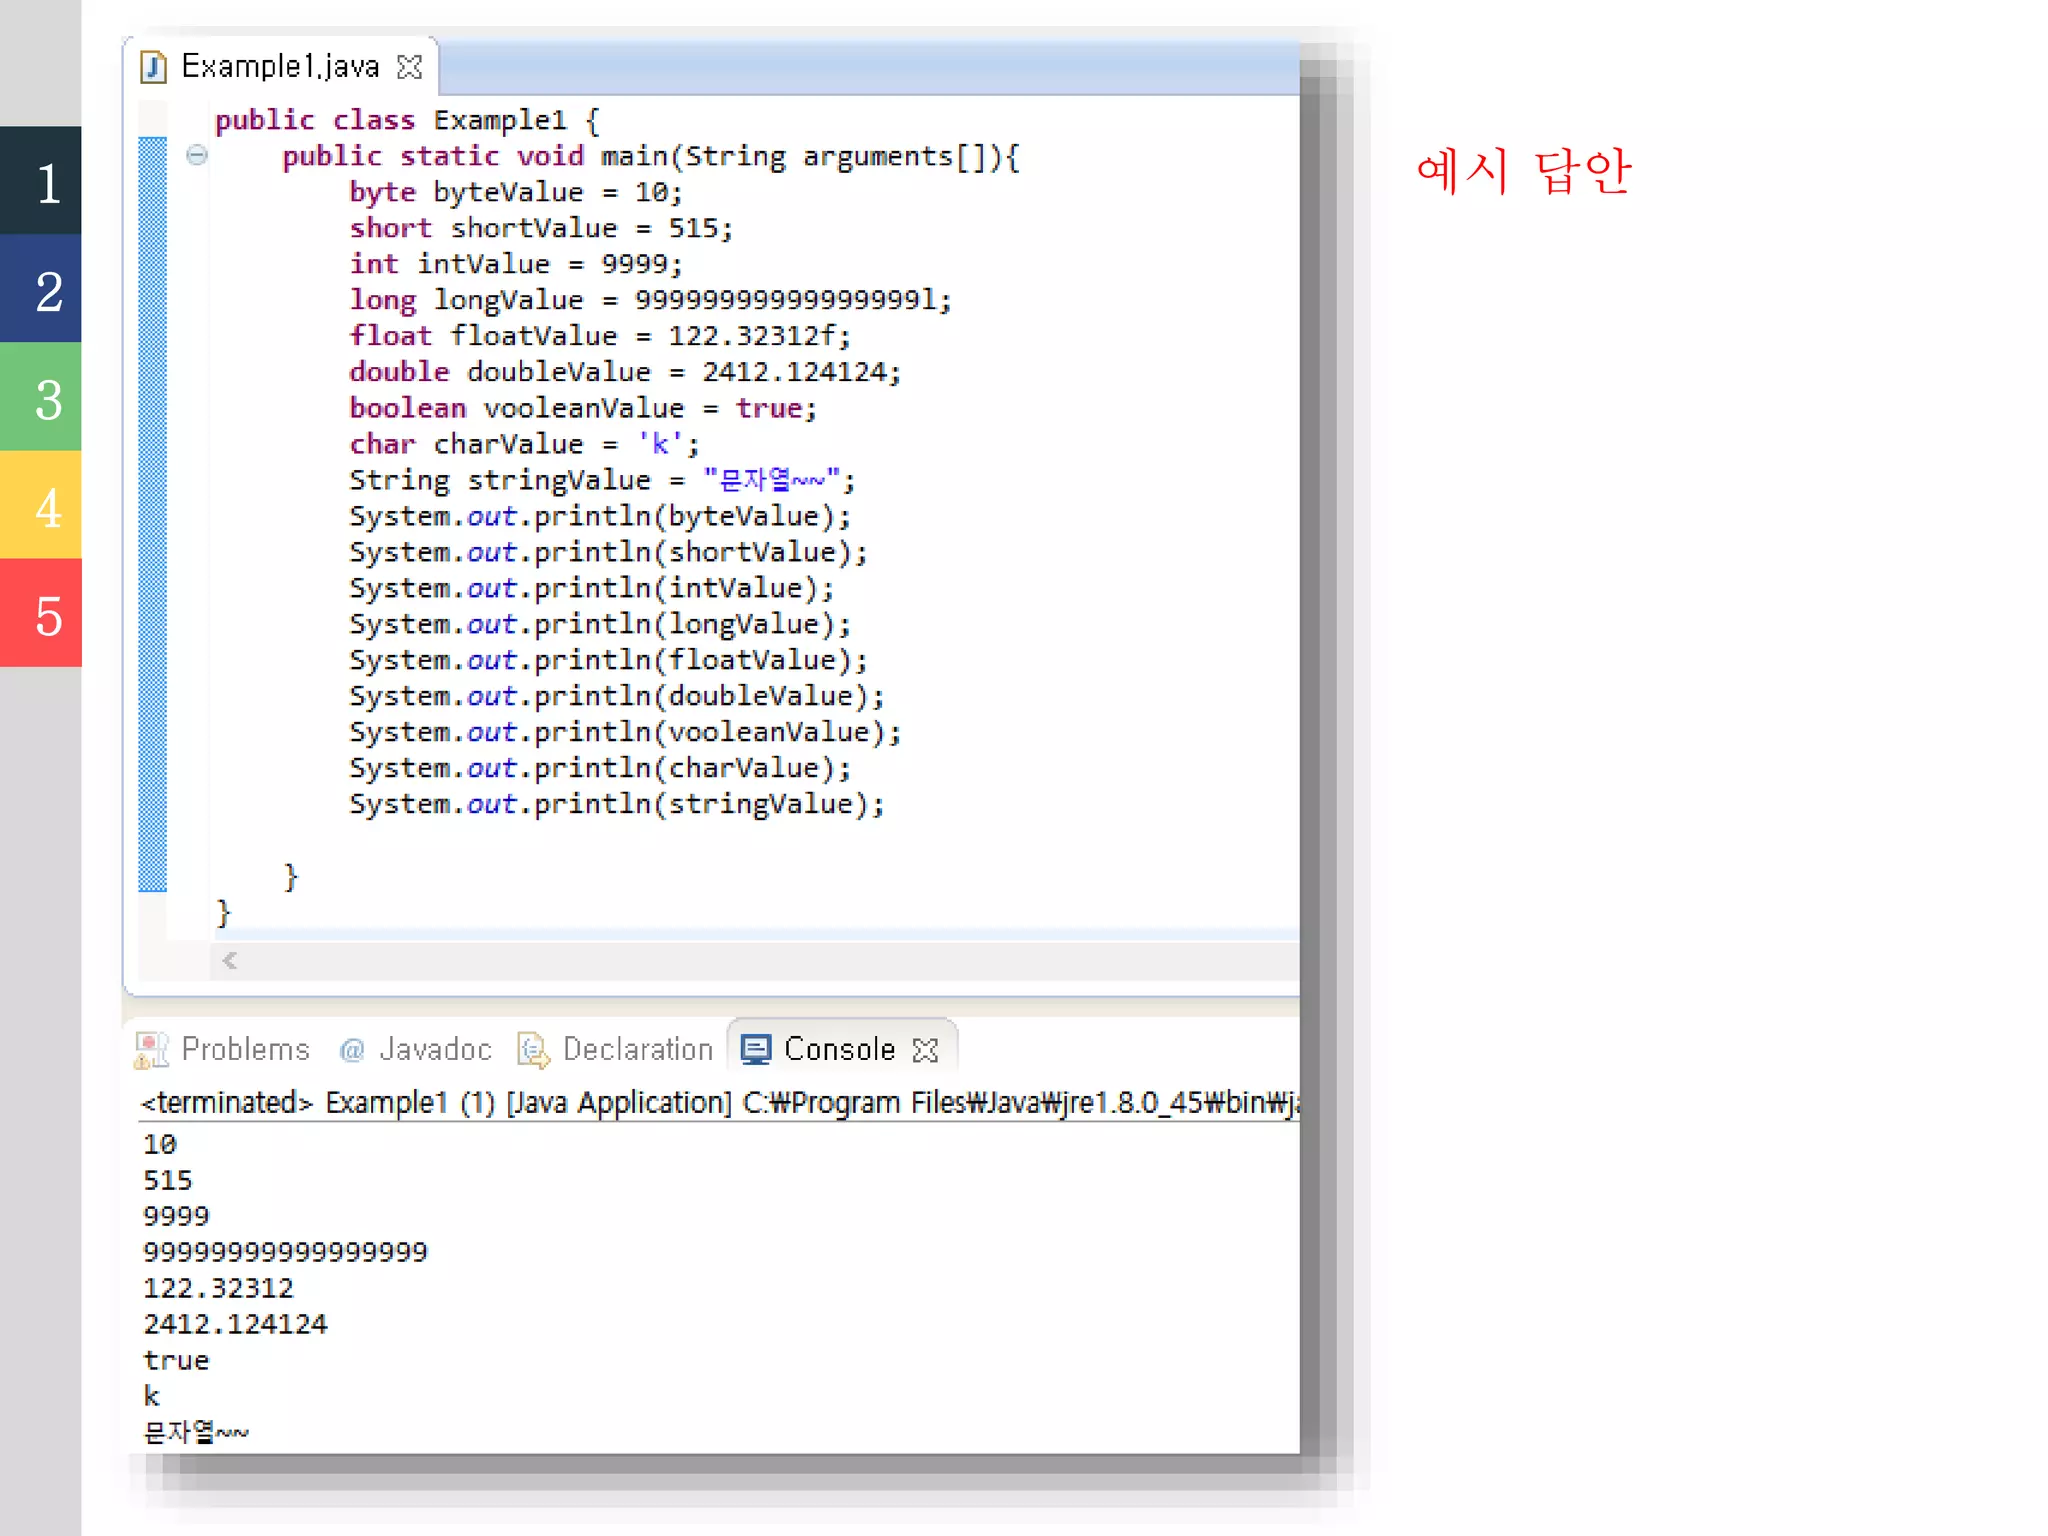This screenshot has height=1536, width=2048.
Task: Close the Console view
Action: [x=926, y=1050]
